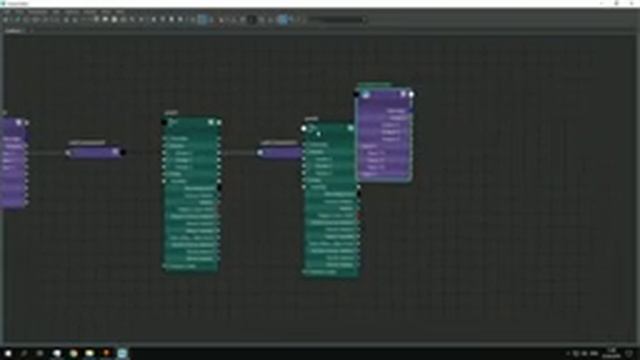Click black input port of selected purple node
The width and height of the screenshot is (640, 360).
(x=356, y=94)
